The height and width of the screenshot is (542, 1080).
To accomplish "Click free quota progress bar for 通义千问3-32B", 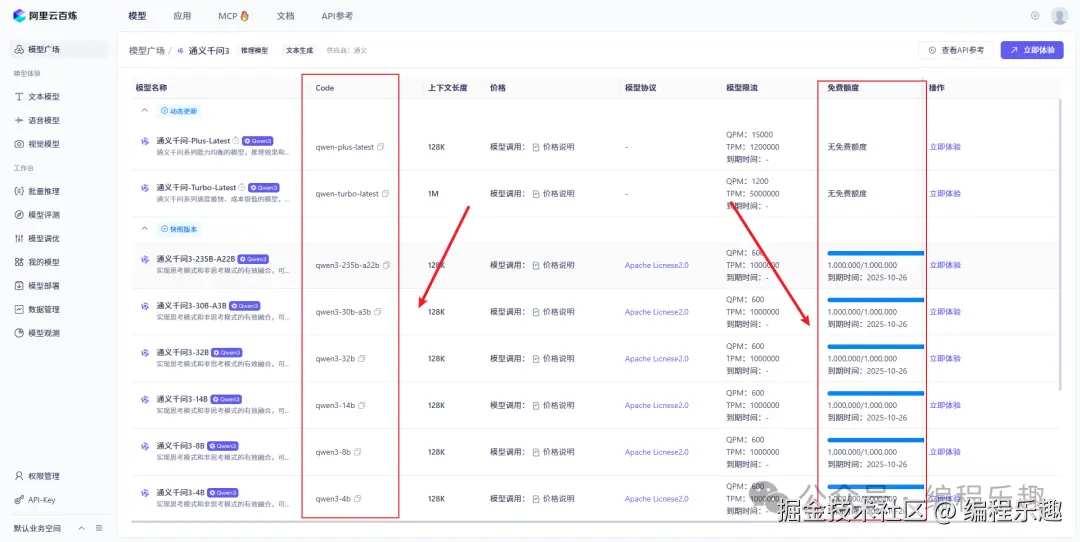I will pos(875,346).
